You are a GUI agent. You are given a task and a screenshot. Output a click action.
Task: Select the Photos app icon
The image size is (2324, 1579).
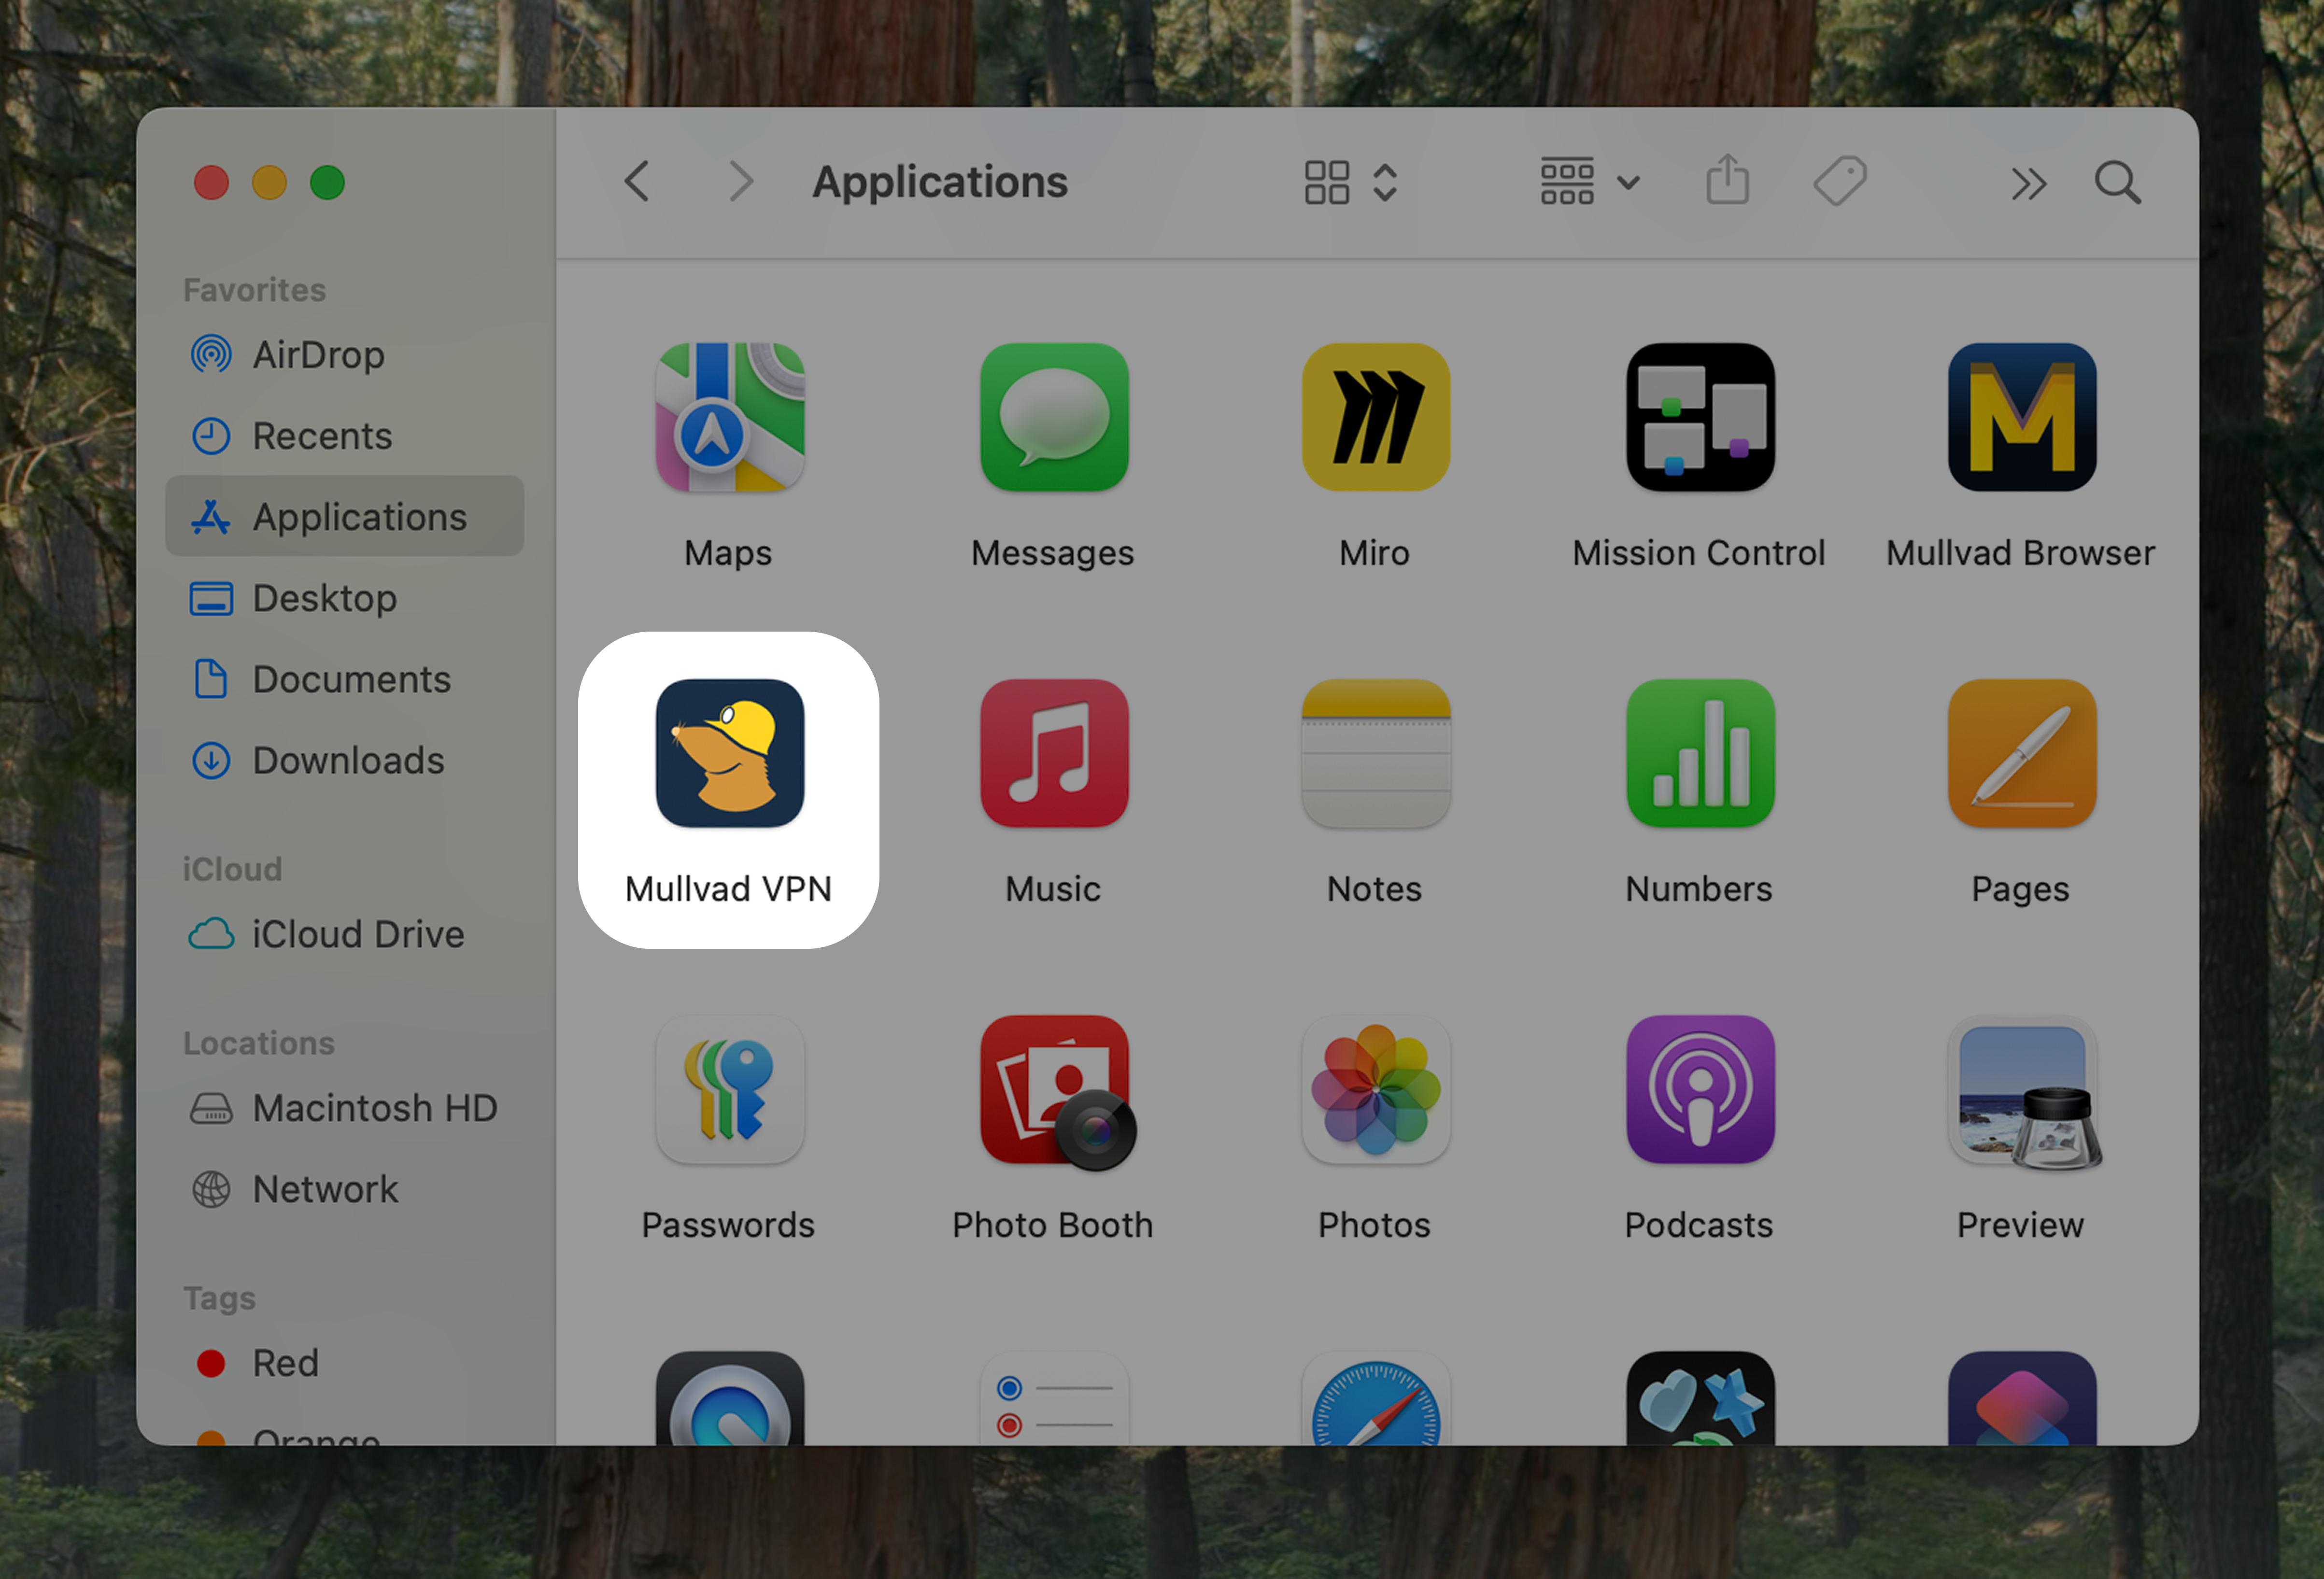(x=1375, y=1089)
